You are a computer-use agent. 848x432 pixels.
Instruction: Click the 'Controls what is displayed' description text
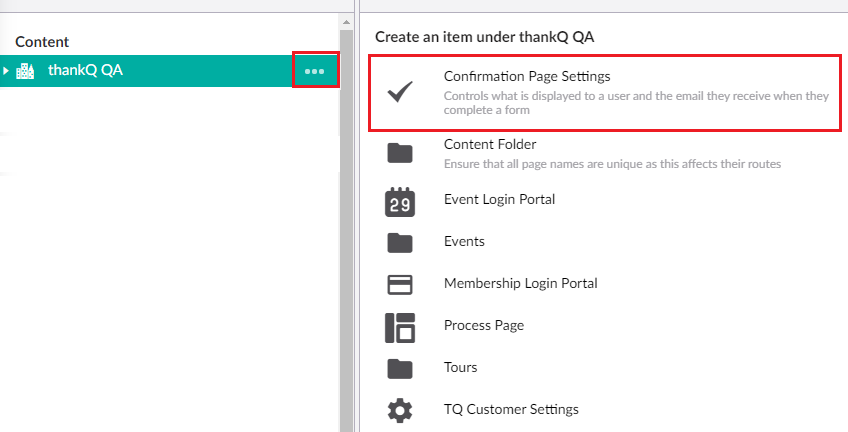coord(637,103)
